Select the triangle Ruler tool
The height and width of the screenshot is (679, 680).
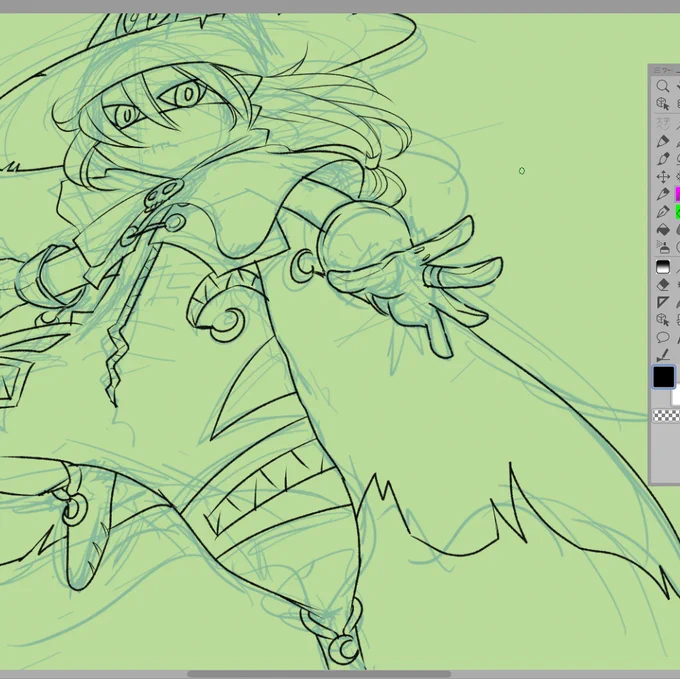(662, 302)
